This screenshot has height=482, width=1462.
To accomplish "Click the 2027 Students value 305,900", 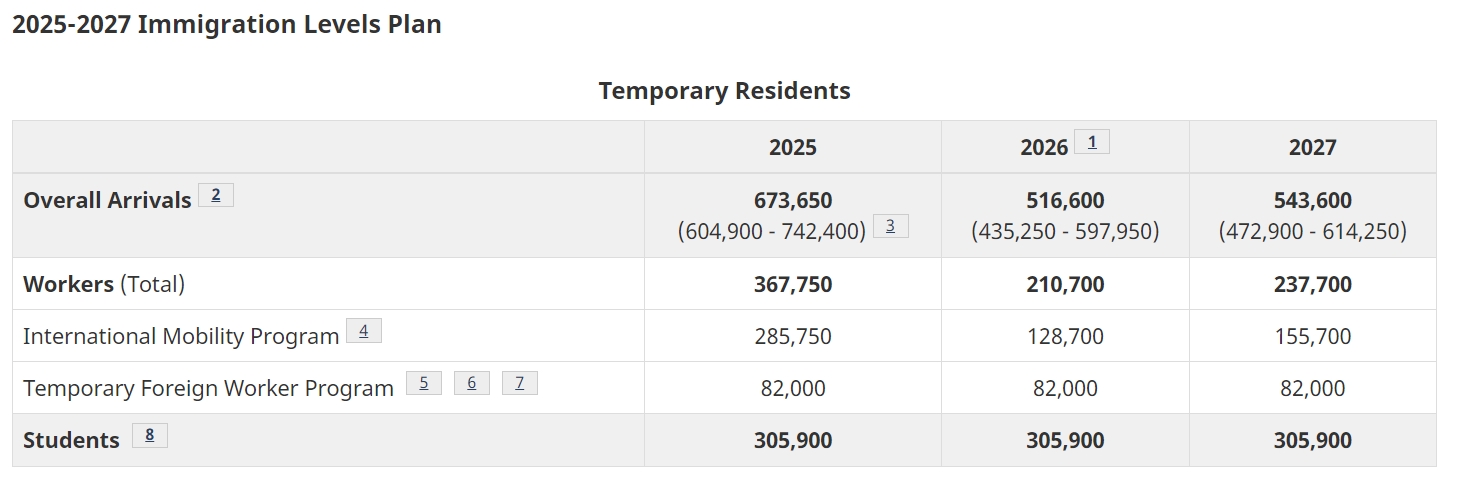I will click(x=1312, y=440).
